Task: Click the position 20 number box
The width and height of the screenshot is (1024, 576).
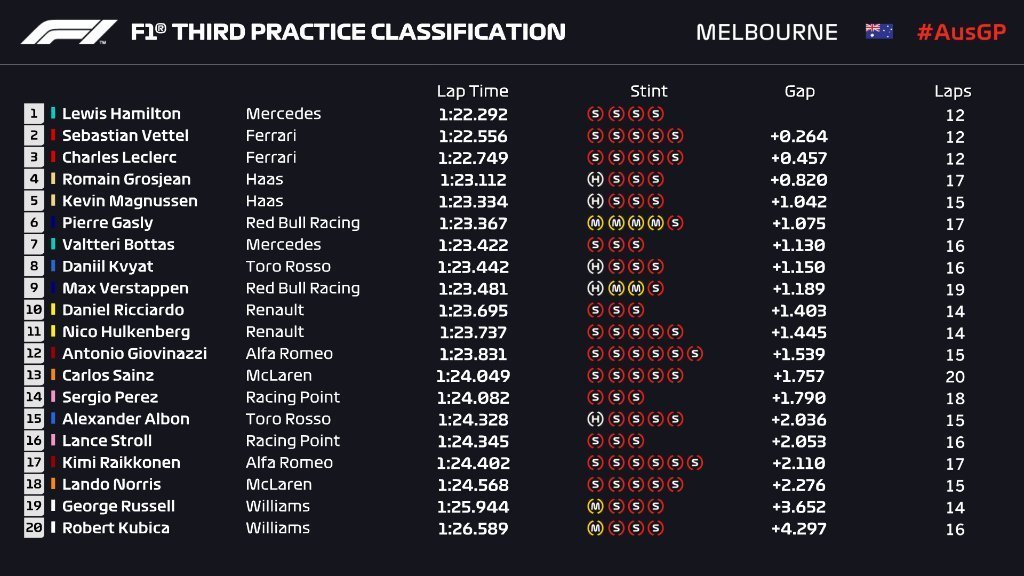Action: [34, 528]
